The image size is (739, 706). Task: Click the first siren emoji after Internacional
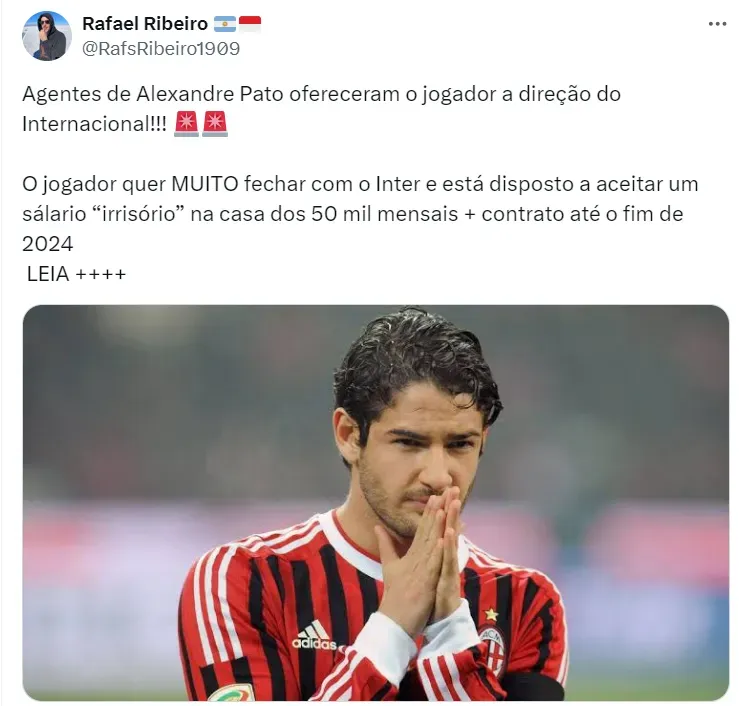pyautogui.click(x=186, y=124)
